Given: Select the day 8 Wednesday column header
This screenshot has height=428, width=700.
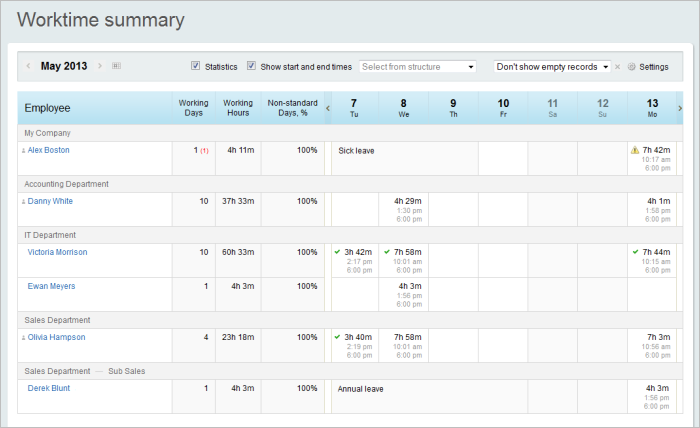Looking at the screenshot, I should coord(403,107).
